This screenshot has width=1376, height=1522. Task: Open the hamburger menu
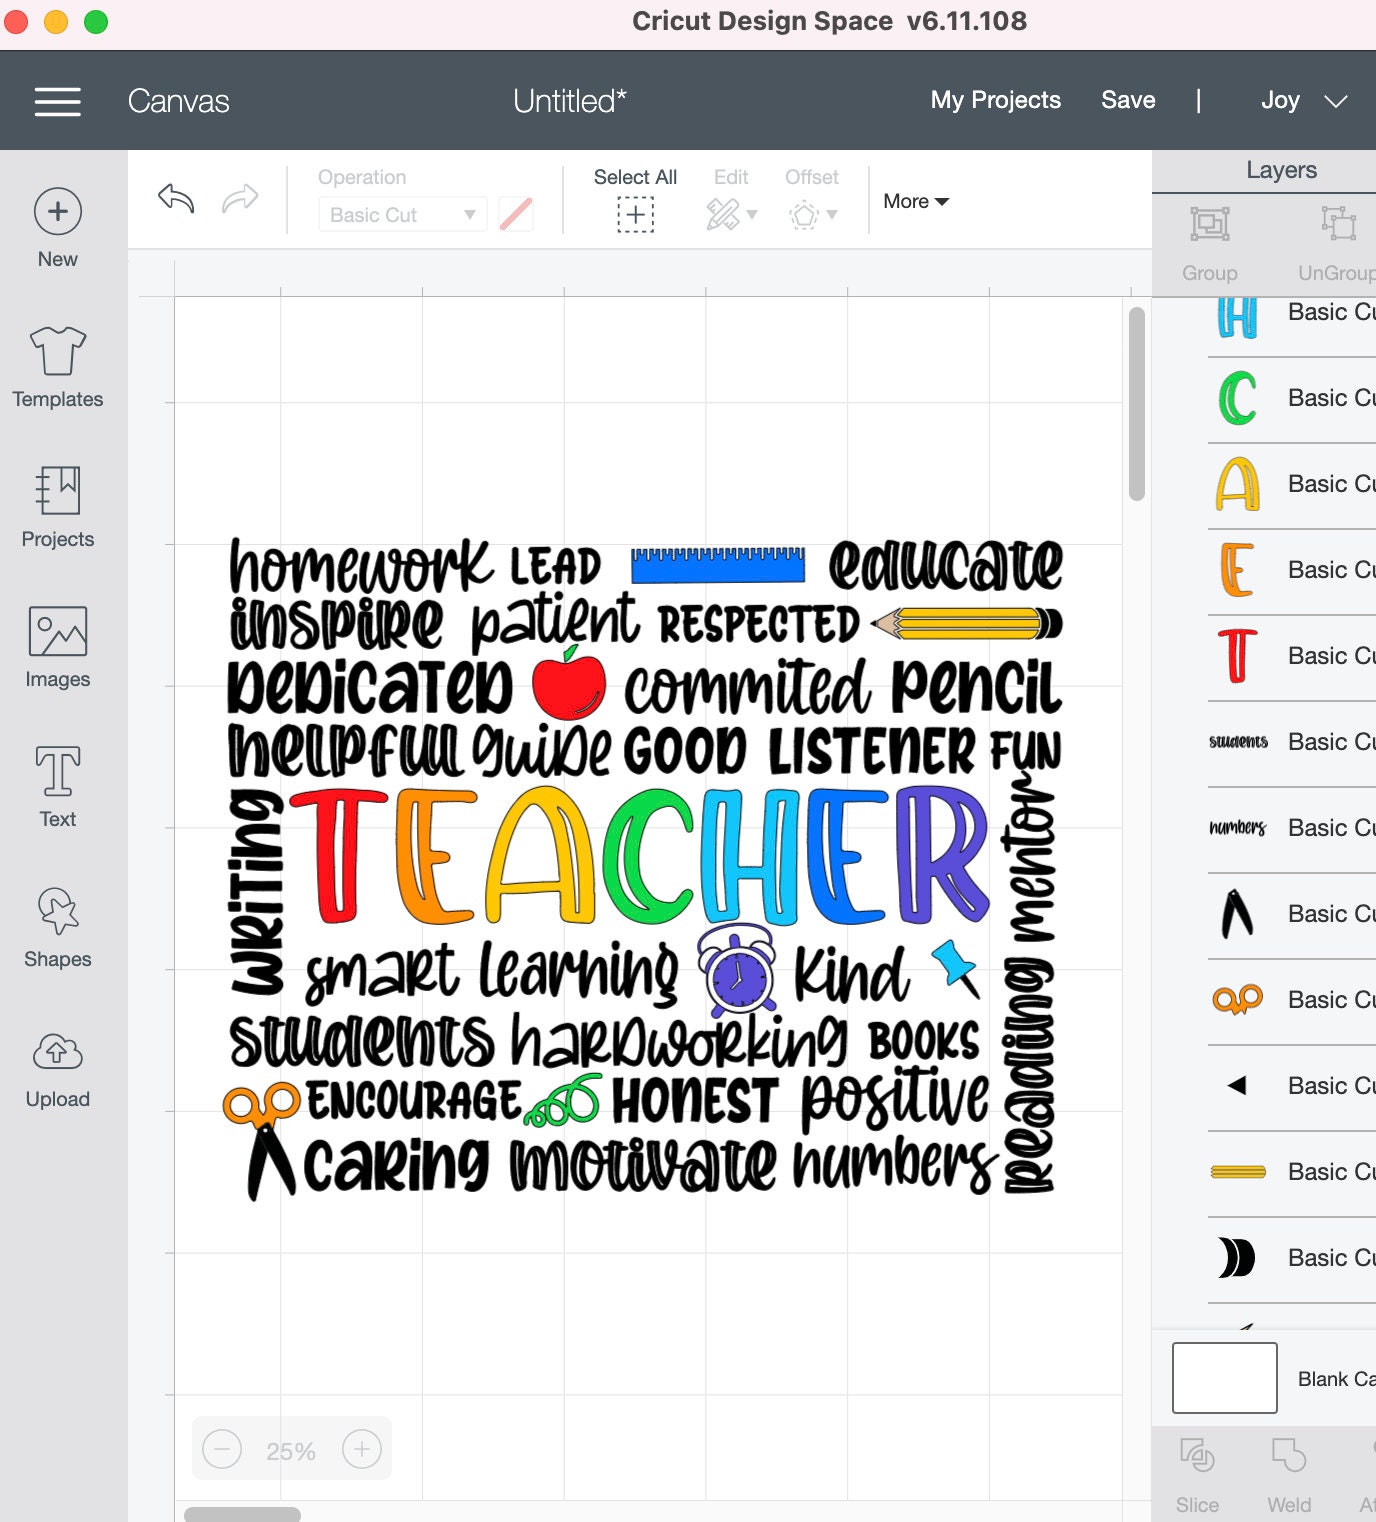57,100
